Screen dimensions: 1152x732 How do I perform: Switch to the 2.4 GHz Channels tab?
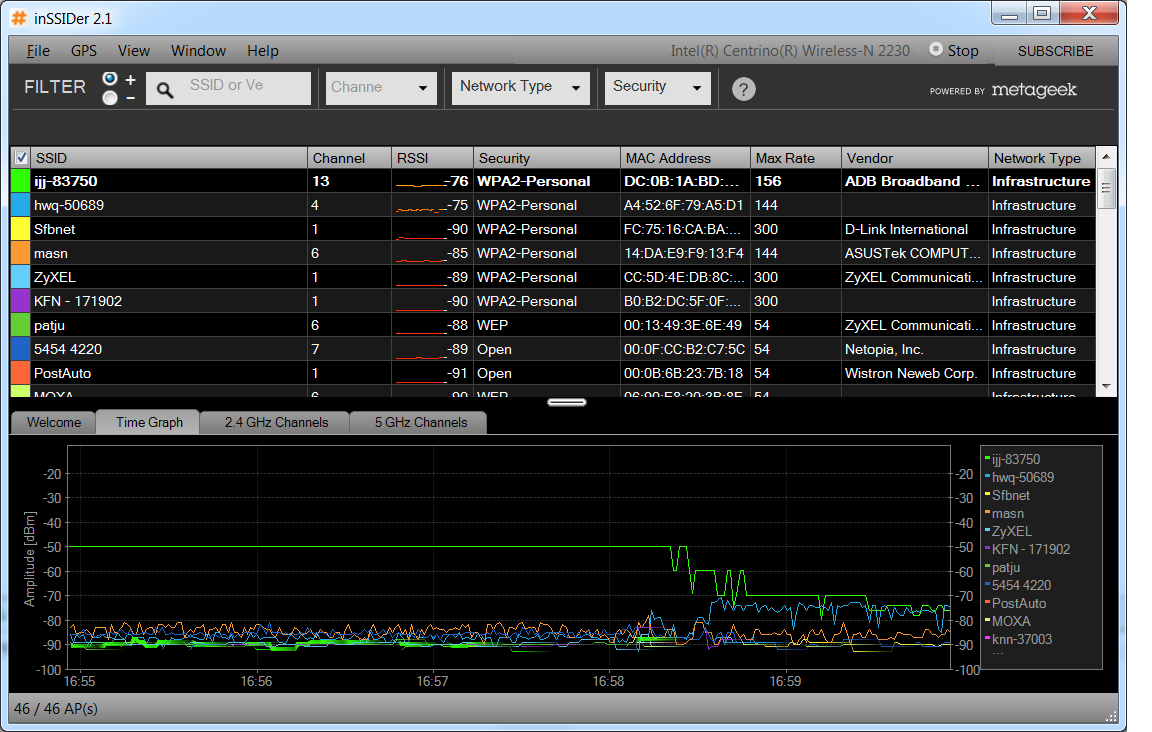click(x=276, y=423)
